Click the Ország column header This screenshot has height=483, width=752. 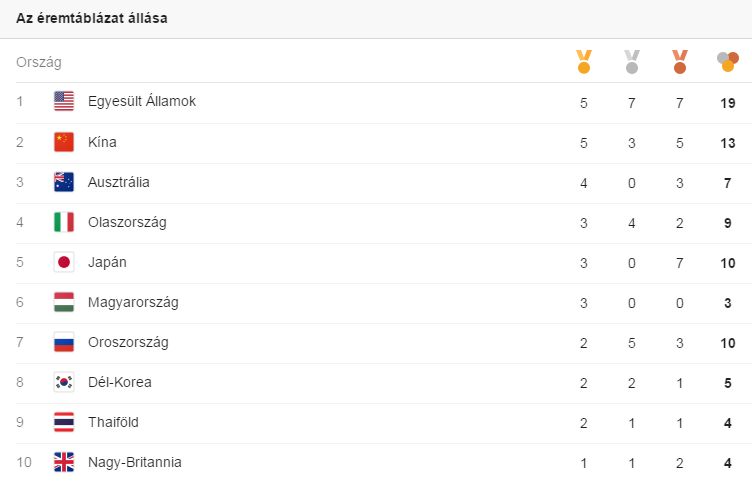coord(39,62)
